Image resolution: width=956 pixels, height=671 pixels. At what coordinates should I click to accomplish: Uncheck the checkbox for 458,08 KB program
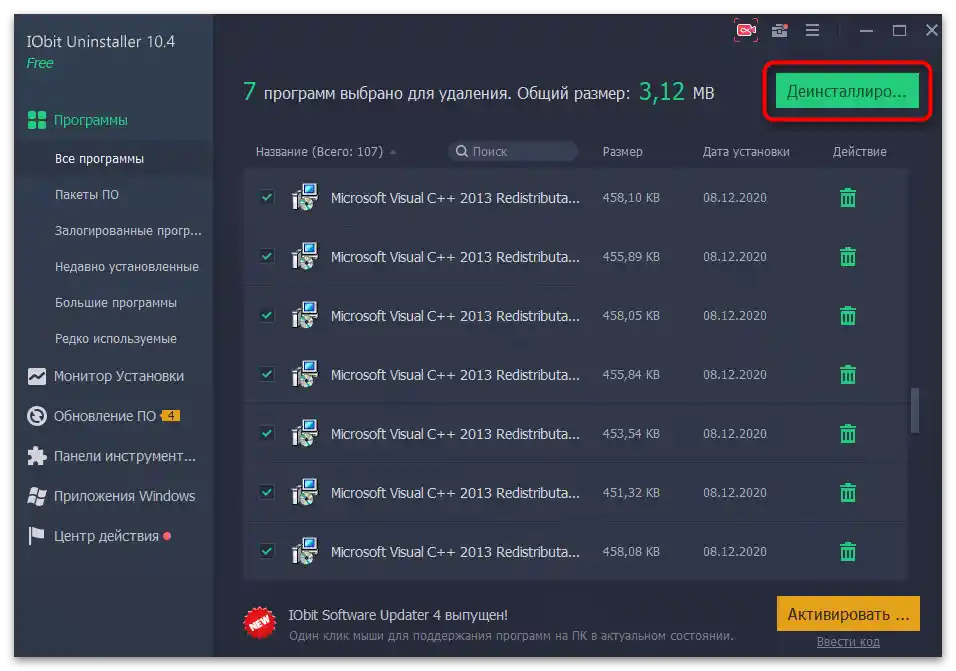266,551
